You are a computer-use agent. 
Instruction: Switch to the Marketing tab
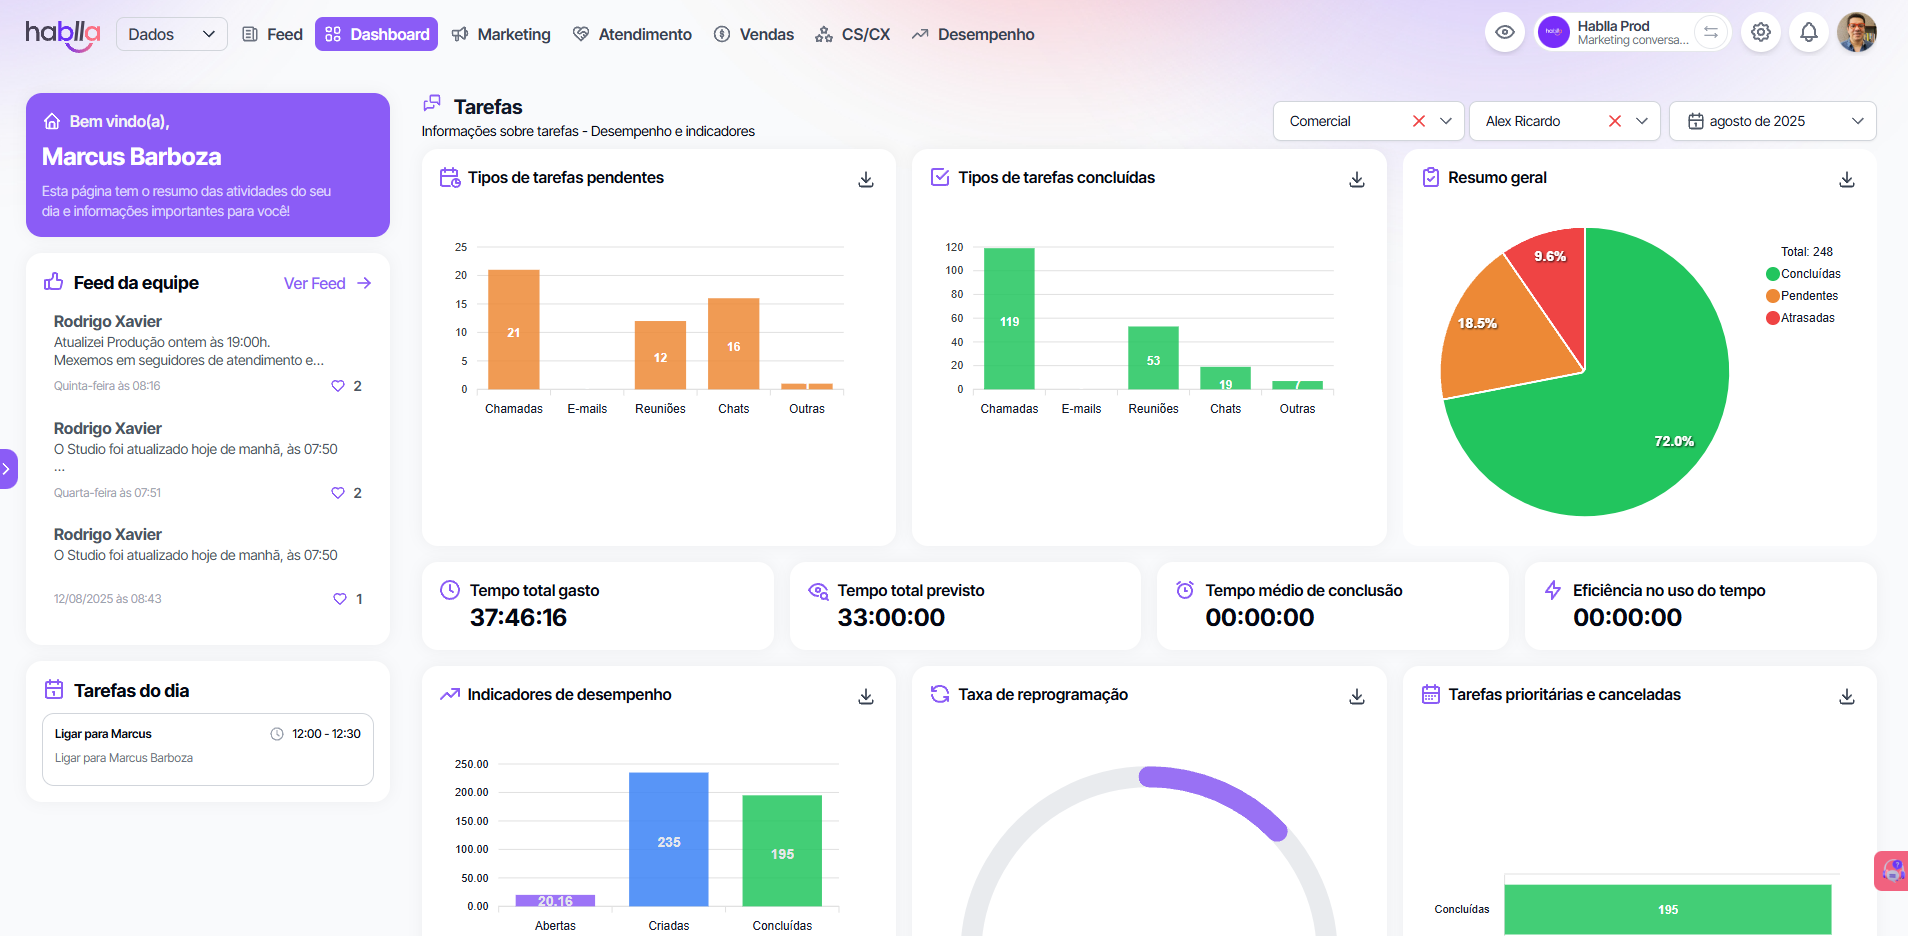pyautogui.click(x=501, y=34)
